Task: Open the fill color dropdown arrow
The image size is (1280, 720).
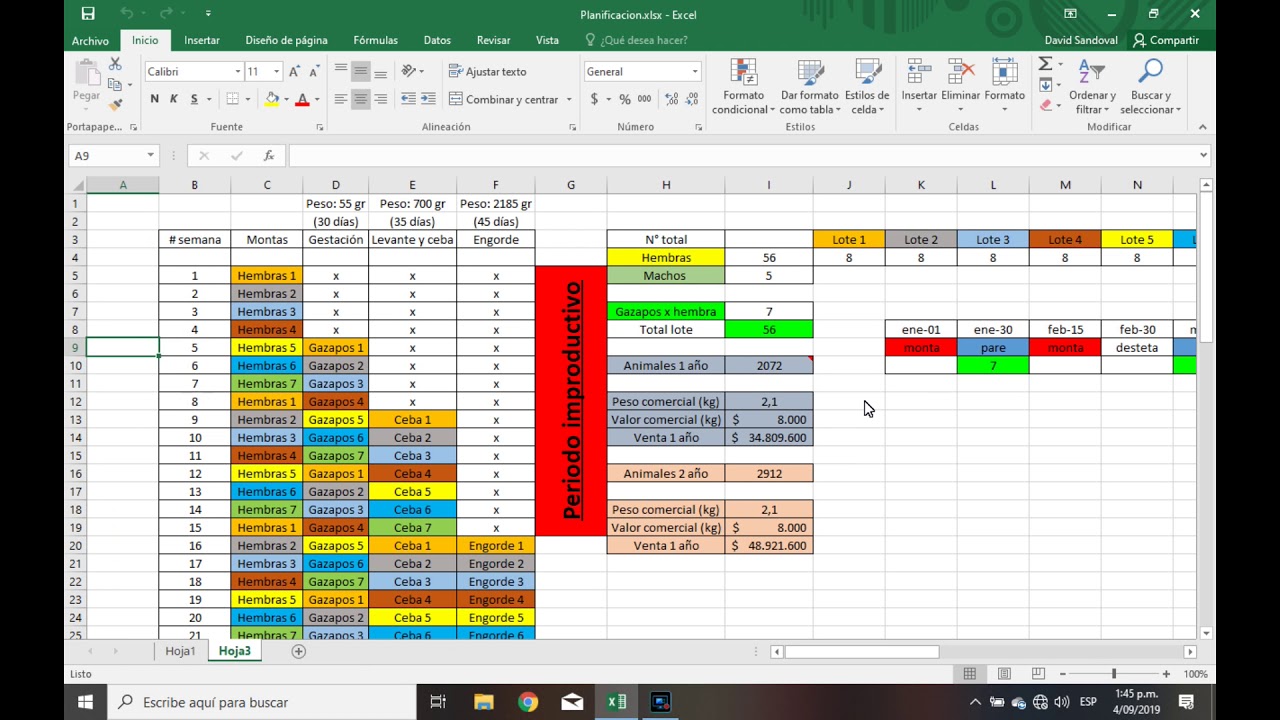Action: tap(287, 99)
